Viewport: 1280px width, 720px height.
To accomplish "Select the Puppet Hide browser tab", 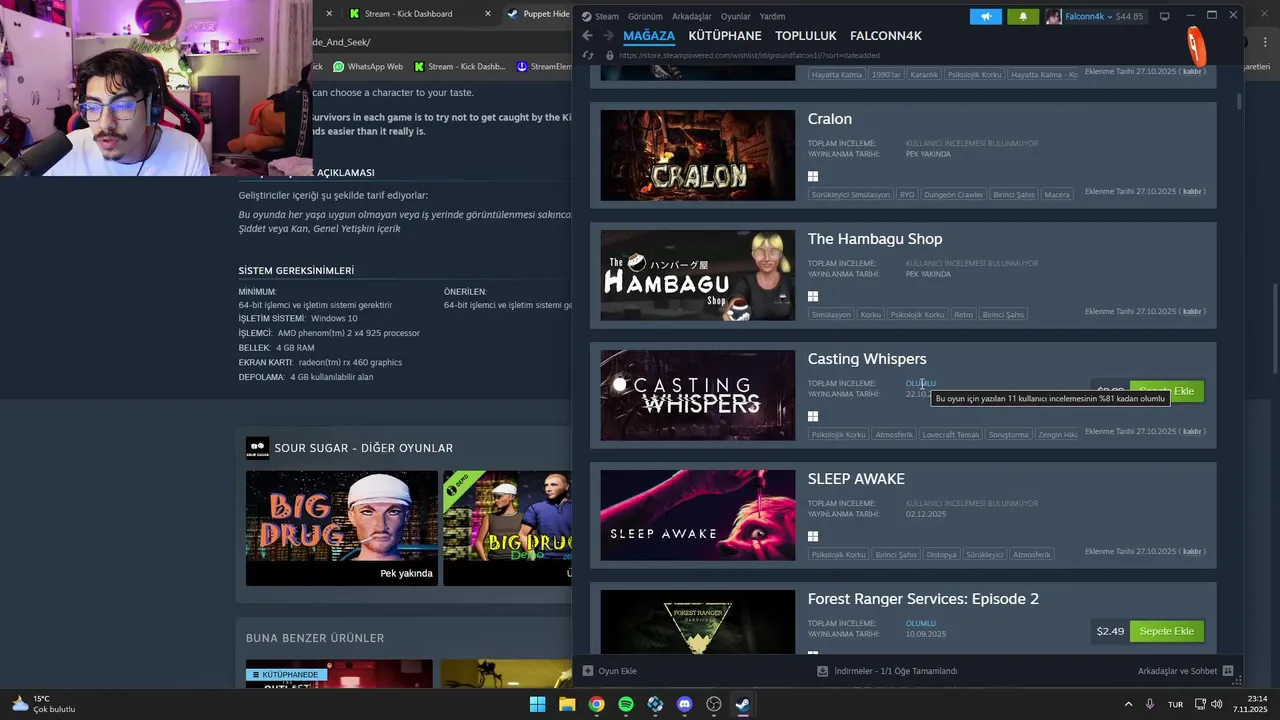I will [538, 14].
